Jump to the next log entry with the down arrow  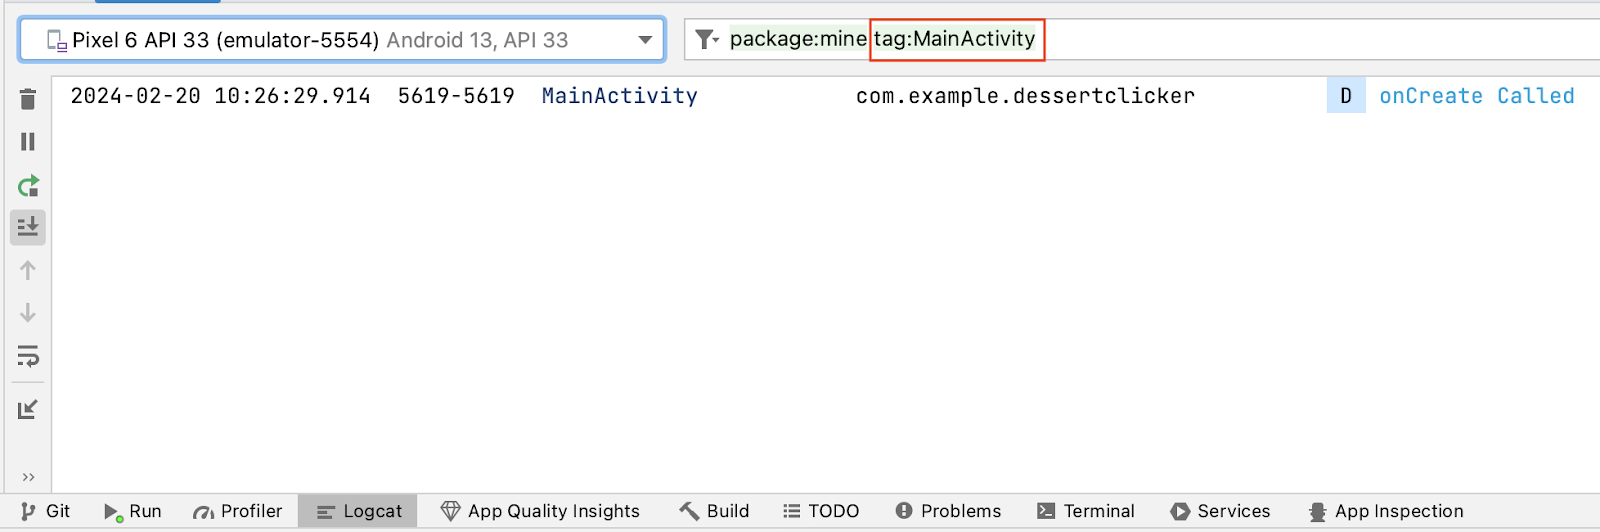tap(28, 313)
